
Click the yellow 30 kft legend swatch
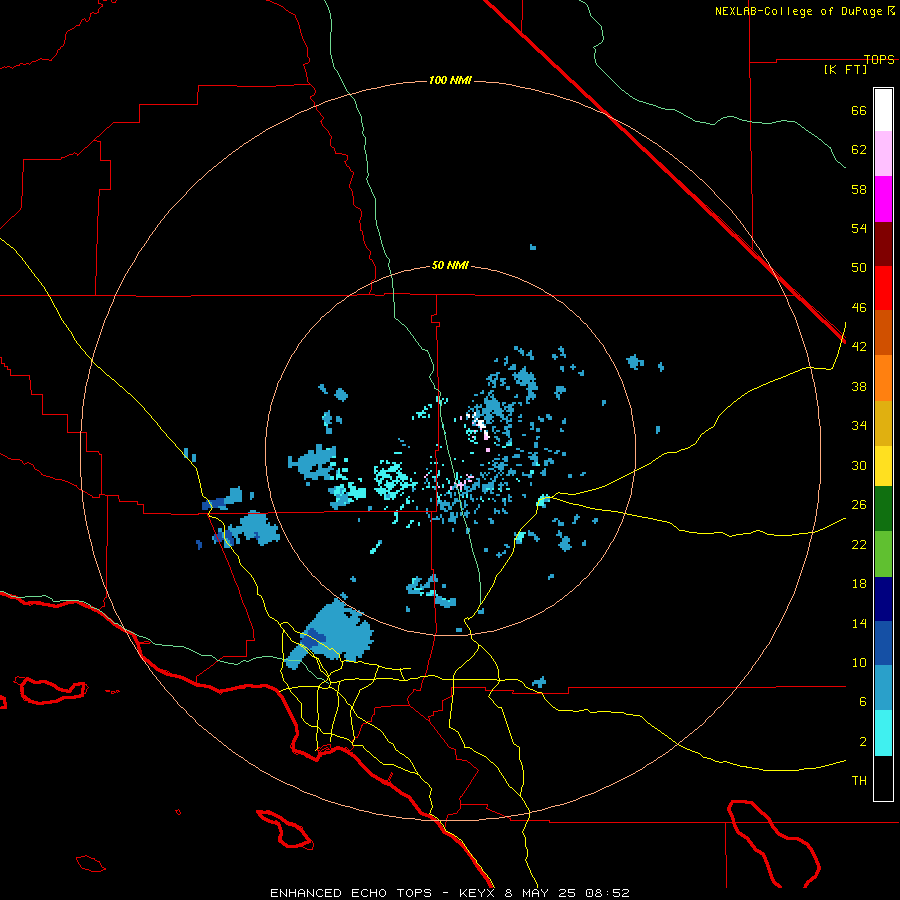tap(883, 466)
